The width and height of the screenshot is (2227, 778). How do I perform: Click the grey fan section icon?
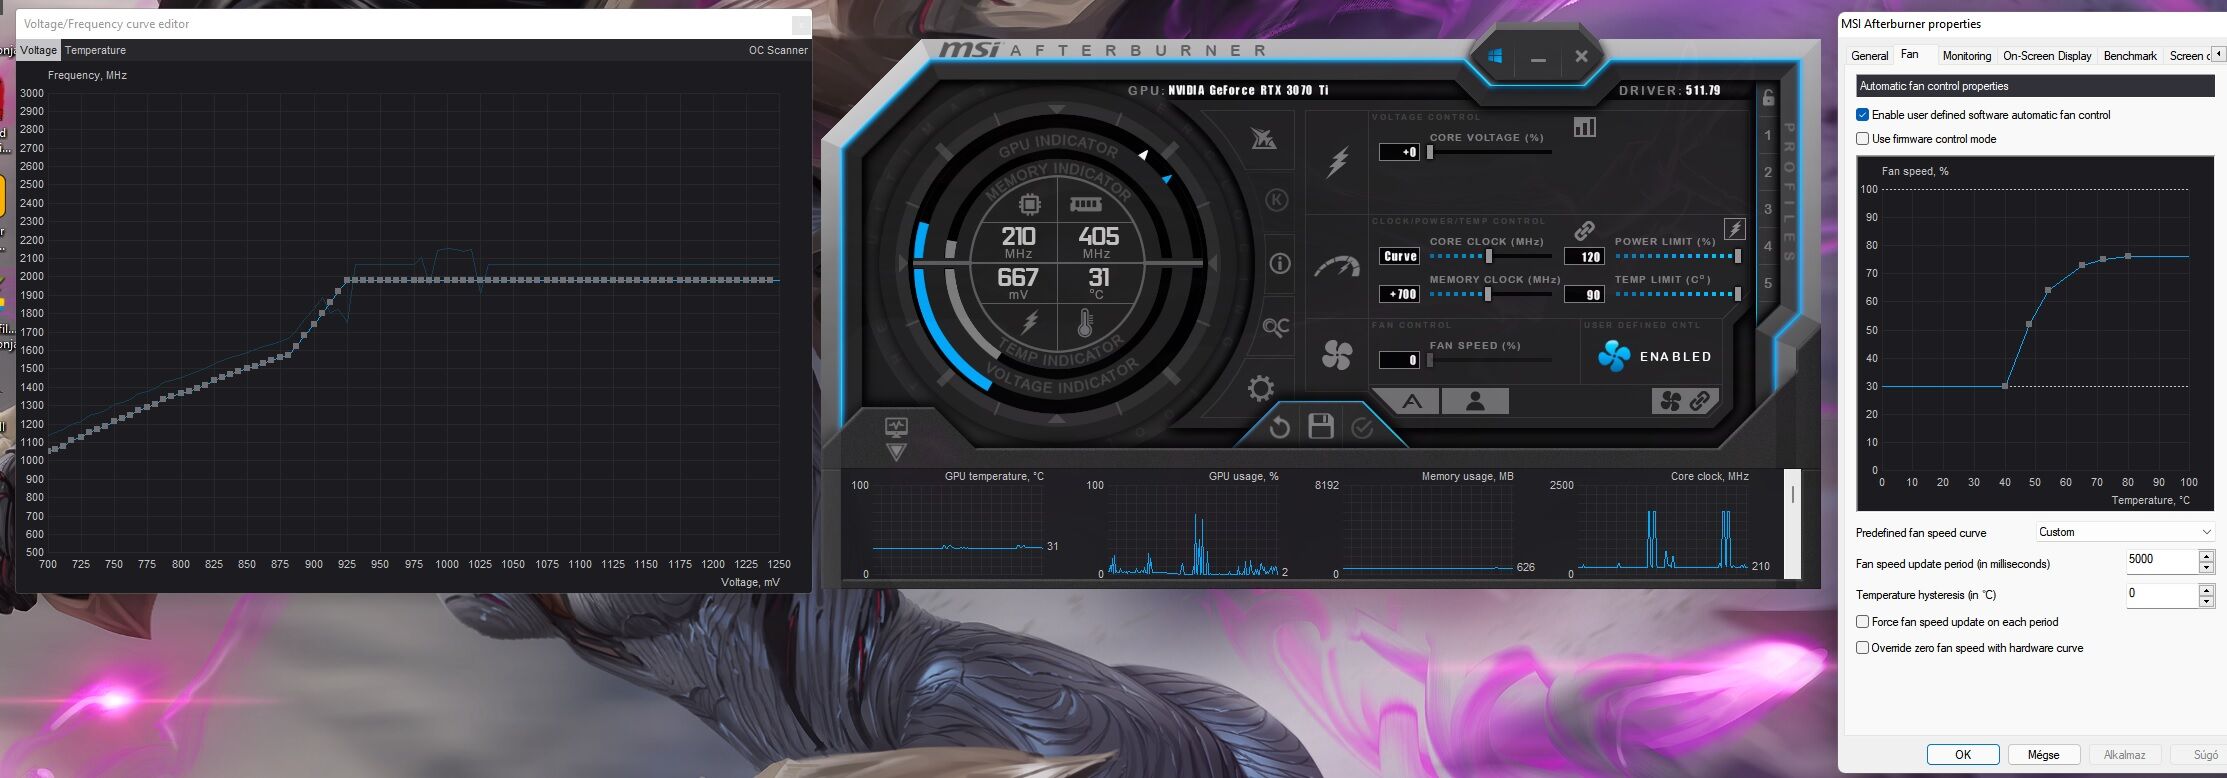(x=1337, y=355)
